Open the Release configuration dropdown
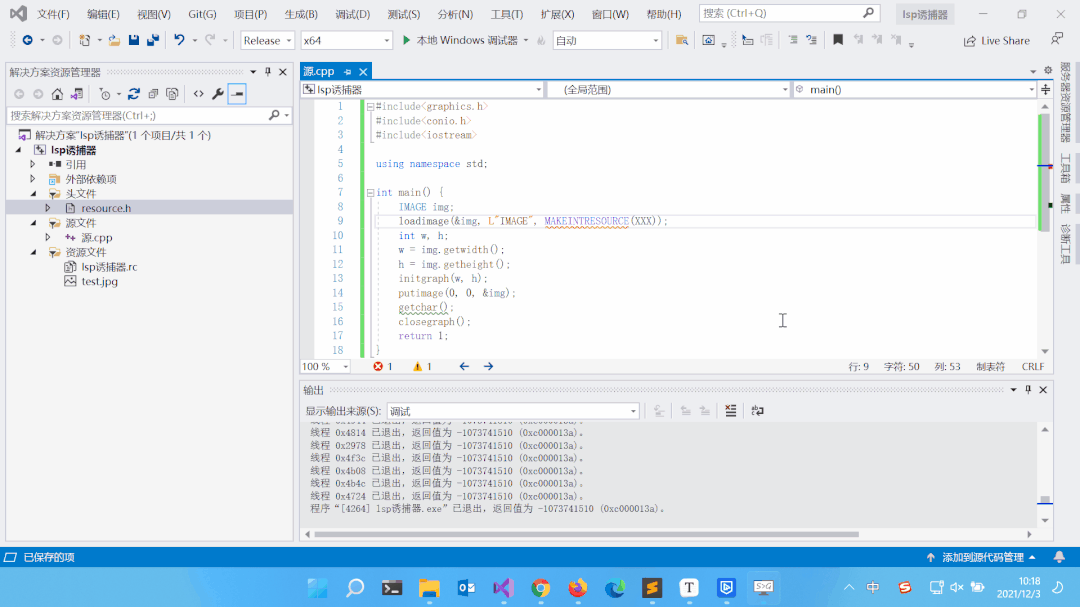The image size is (1080, 607). coord(268,40)
